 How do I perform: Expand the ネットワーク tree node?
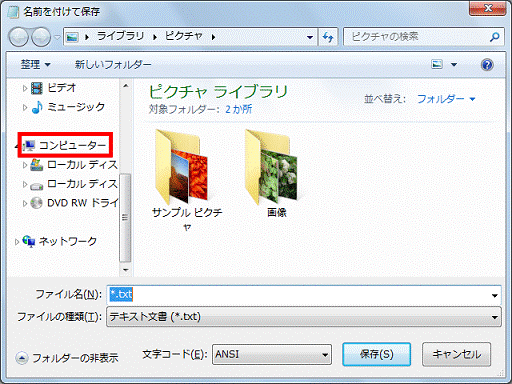tap(17, 242)
